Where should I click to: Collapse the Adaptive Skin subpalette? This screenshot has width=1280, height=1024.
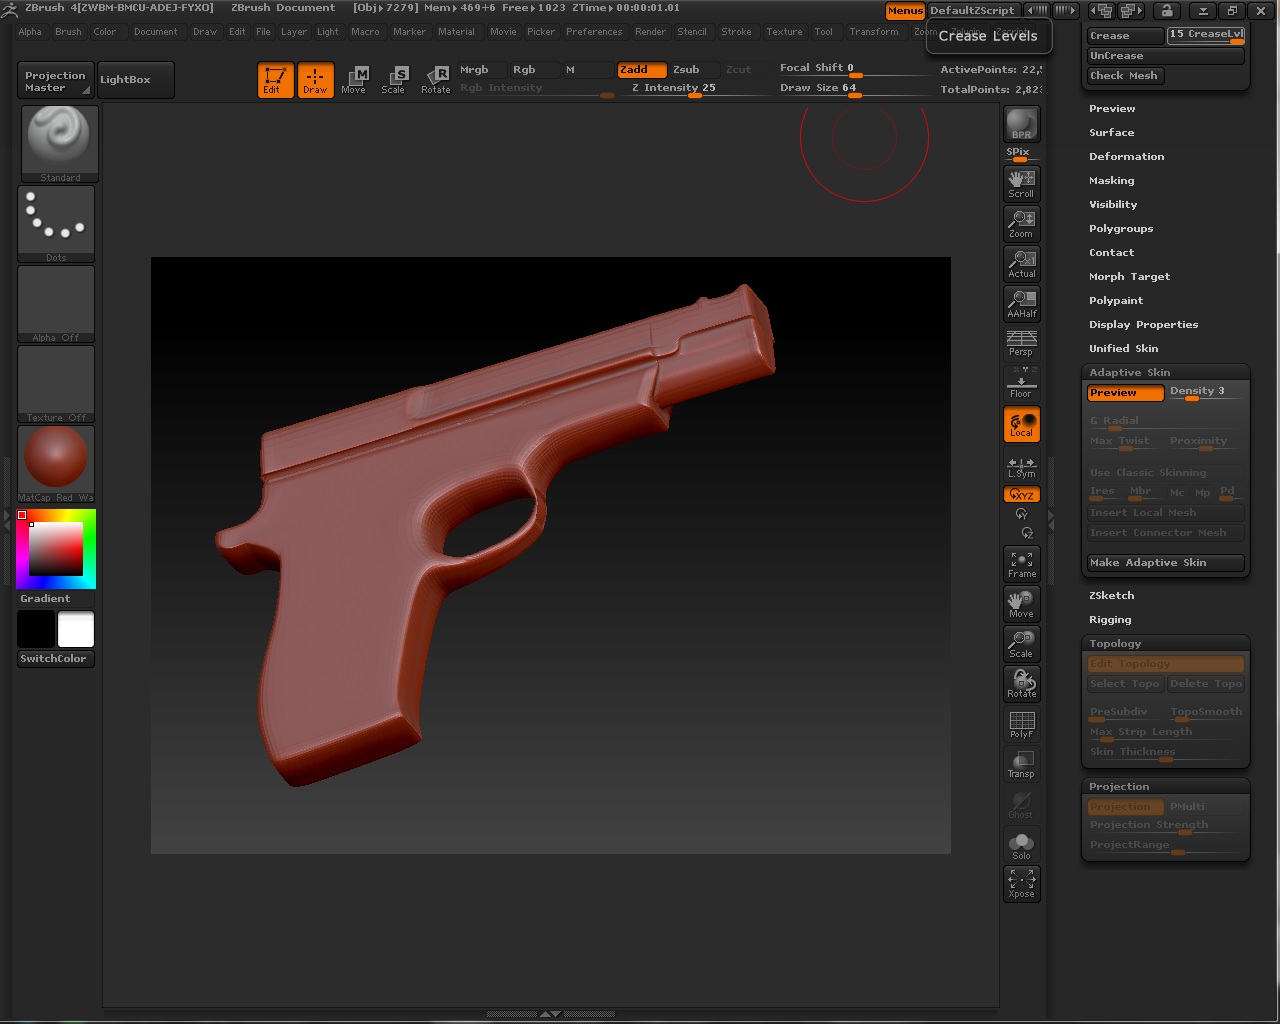pos(1130,372)
